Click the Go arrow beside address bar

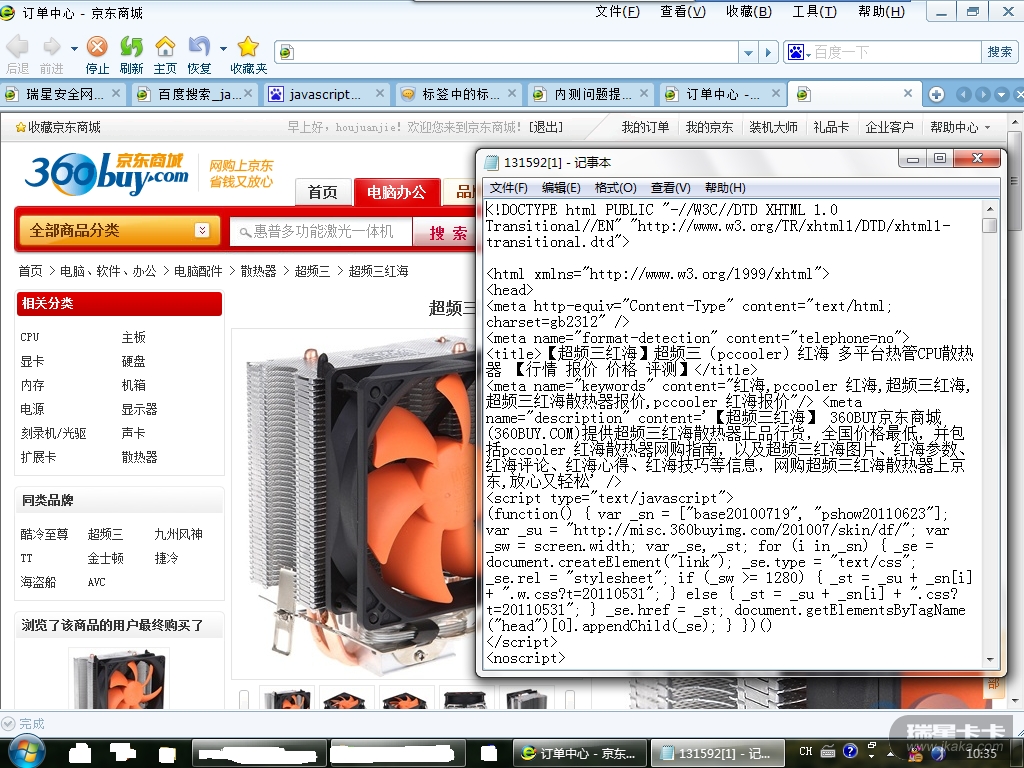coord(768,52)
